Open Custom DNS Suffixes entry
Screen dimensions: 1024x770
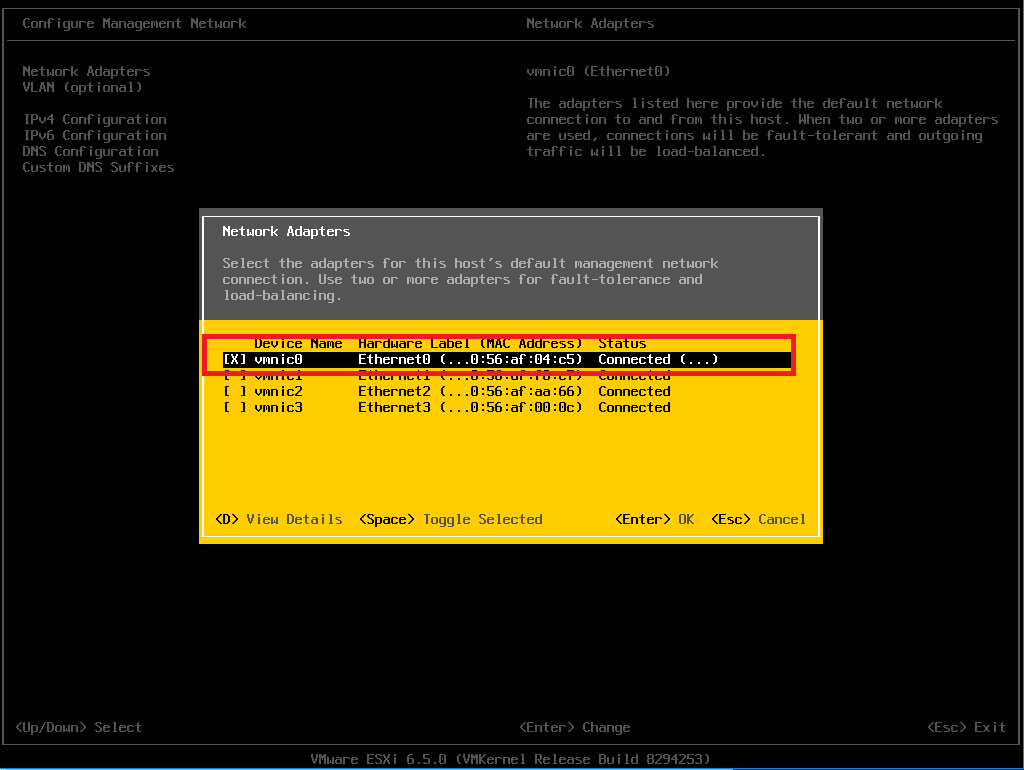click(99, 167)
